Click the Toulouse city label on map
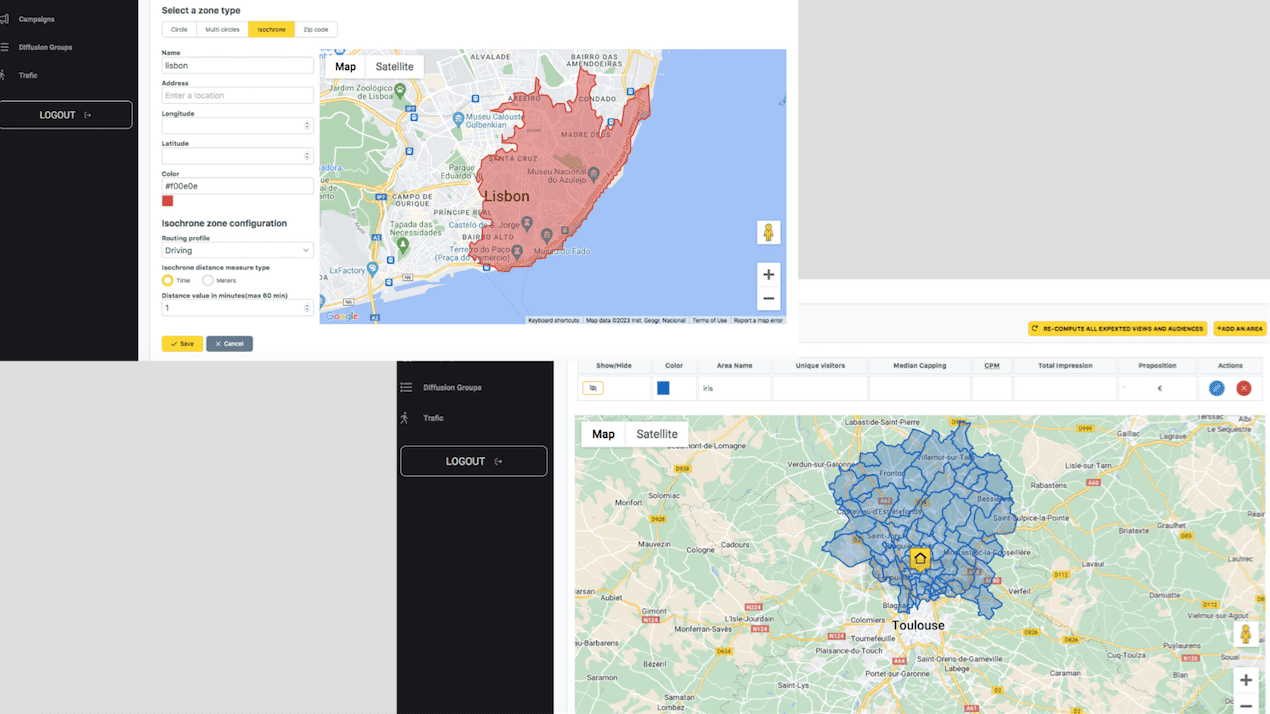 click(x=918, y=625)
